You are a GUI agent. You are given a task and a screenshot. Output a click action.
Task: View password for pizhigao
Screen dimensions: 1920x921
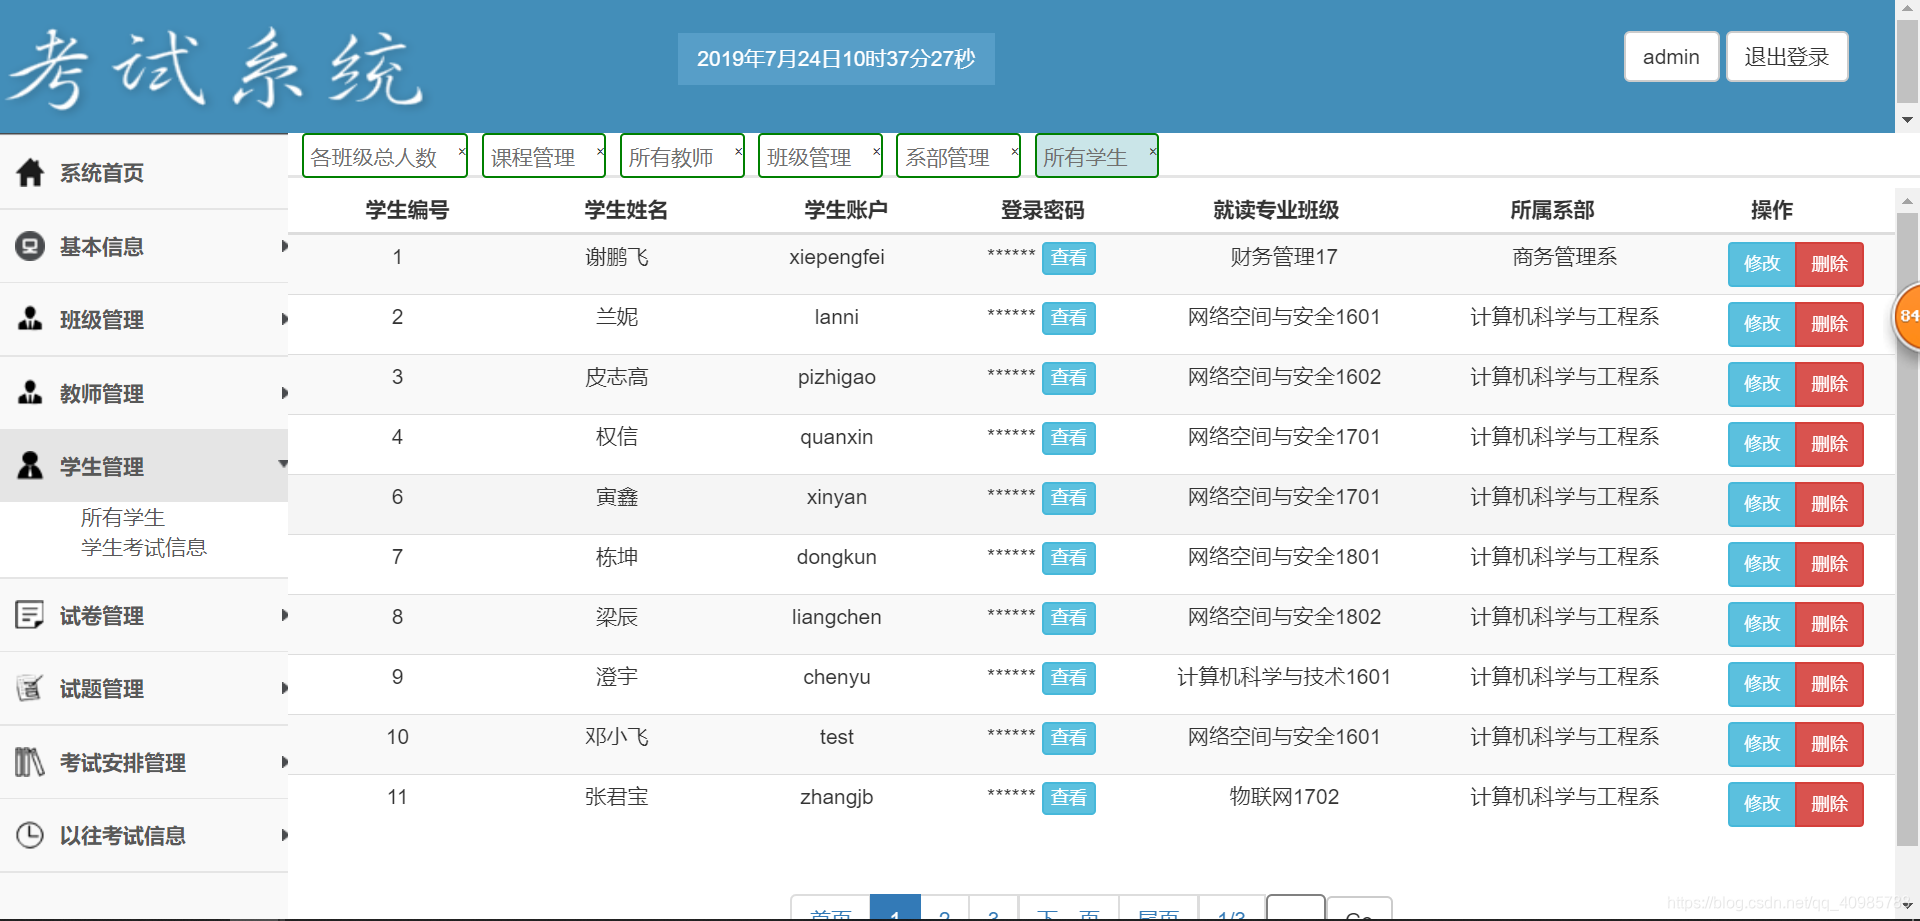(x=1068, y=378)
